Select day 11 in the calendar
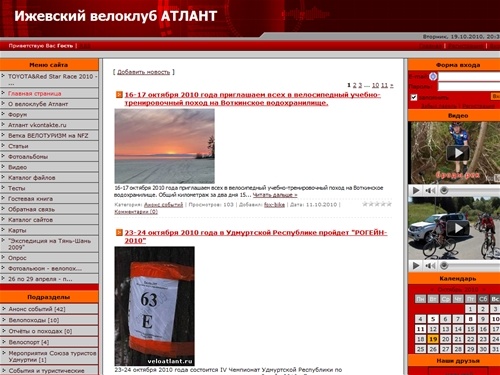500x375 pixels. (x=420, y=329)
